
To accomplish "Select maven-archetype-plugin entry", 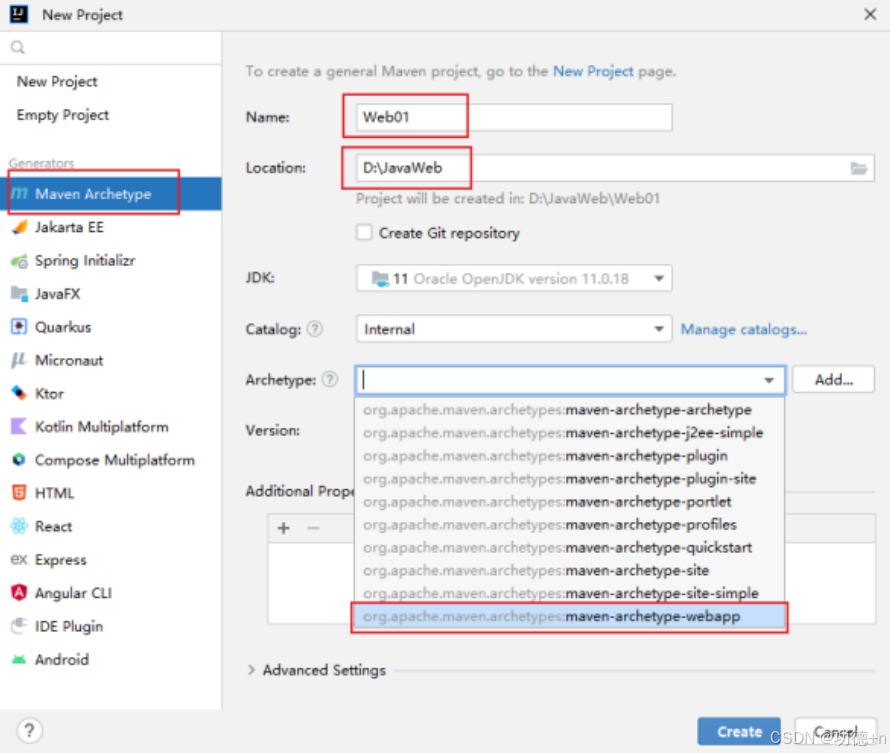I will pyautogui.click(x=569, y=456).
